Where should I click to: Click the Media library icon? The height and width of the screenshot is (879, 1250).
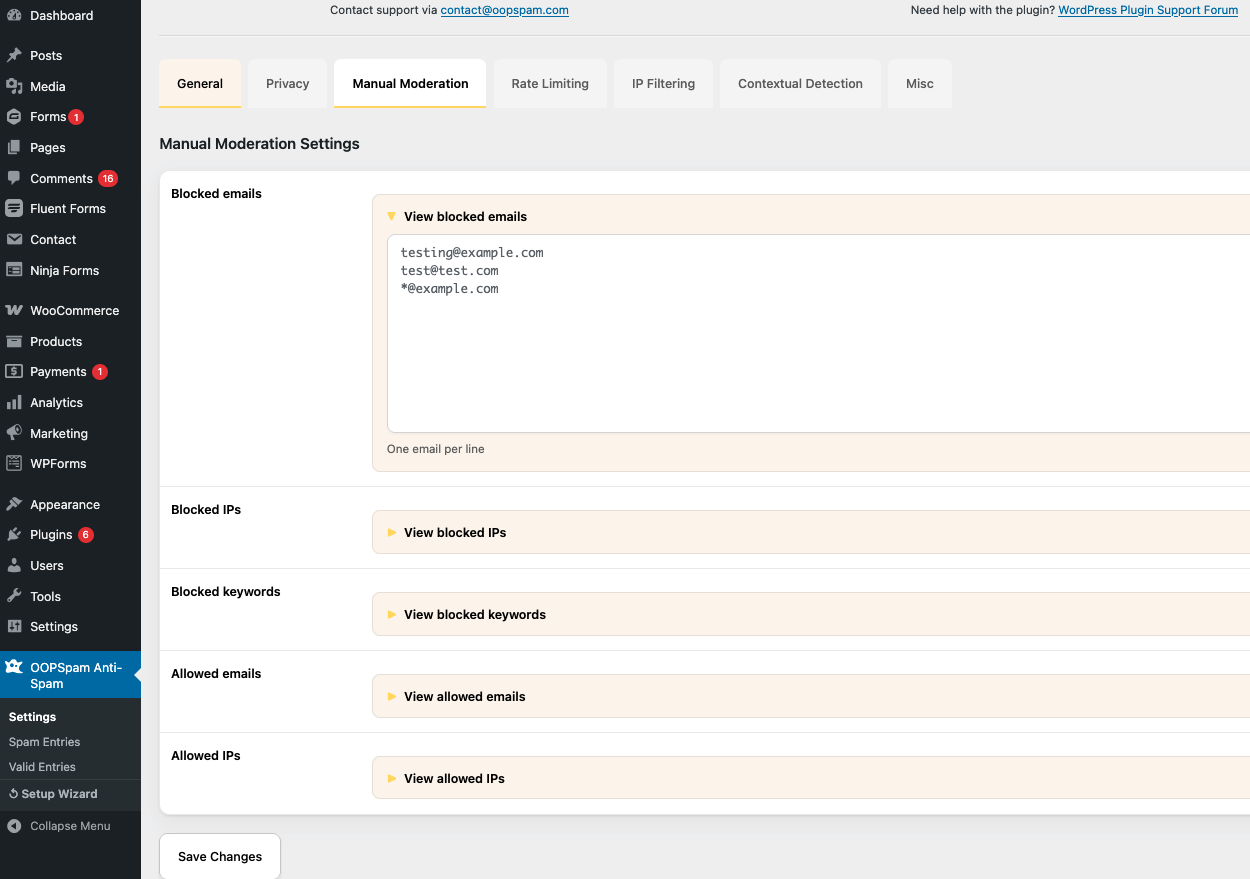click(x=14, y=87)
